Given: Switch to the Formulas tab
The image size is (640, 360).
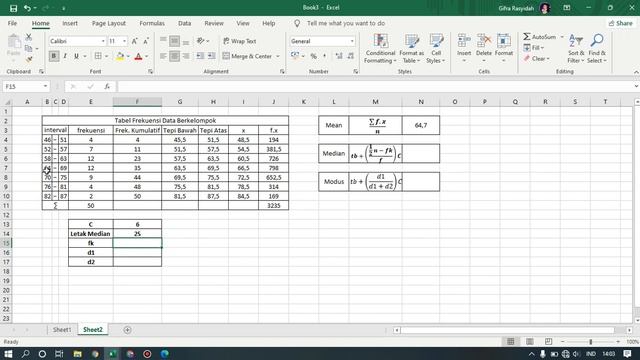Looking at the screenshot, I should click(152, 23).
